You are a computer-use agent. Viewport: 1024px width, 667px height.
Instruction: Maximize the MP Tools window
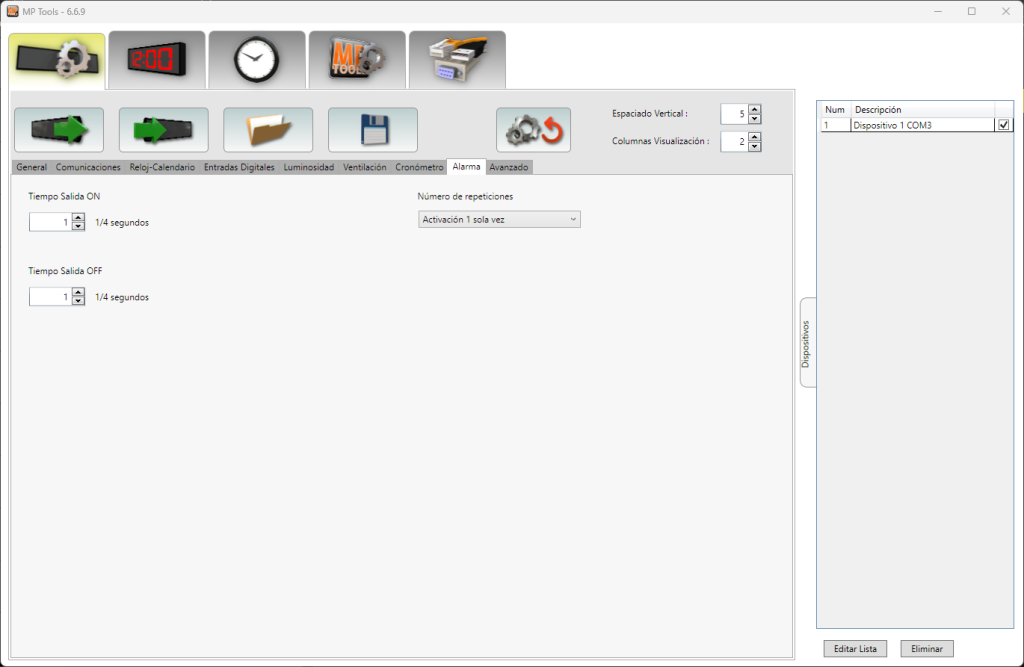[972, 11]
